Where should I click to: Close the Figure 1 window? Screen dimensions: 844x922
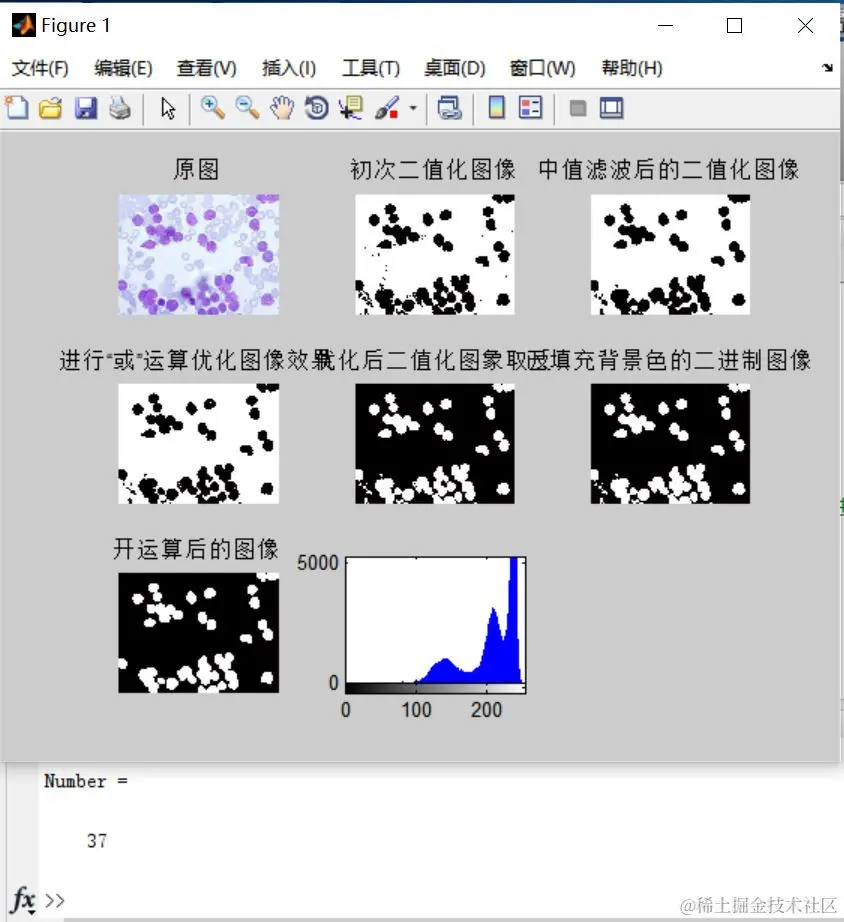coord(805,25)
